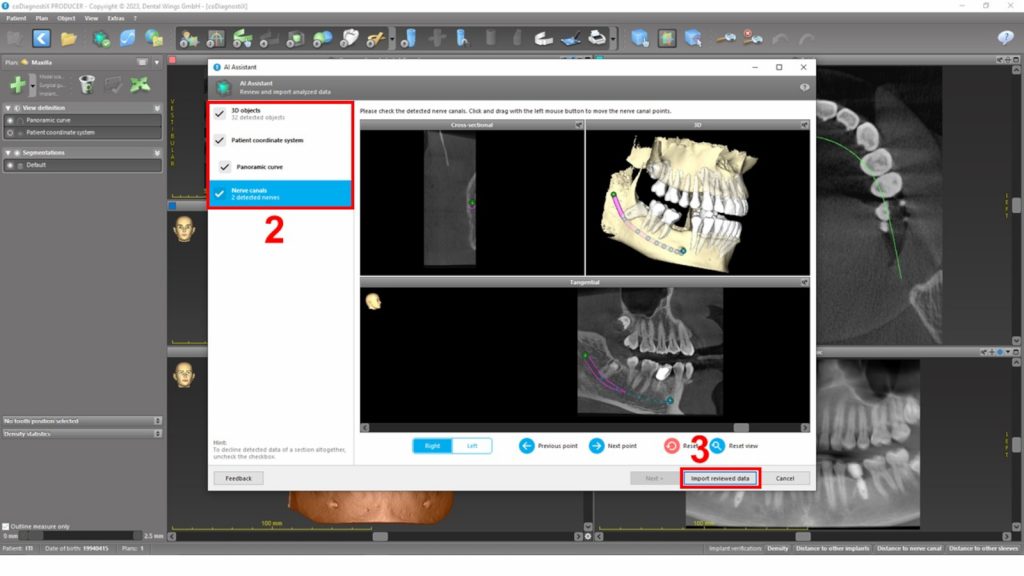This screenshot has height=576, width=1024.
Task: Select workflow step 1 align icon
Action: pos(189,39)
